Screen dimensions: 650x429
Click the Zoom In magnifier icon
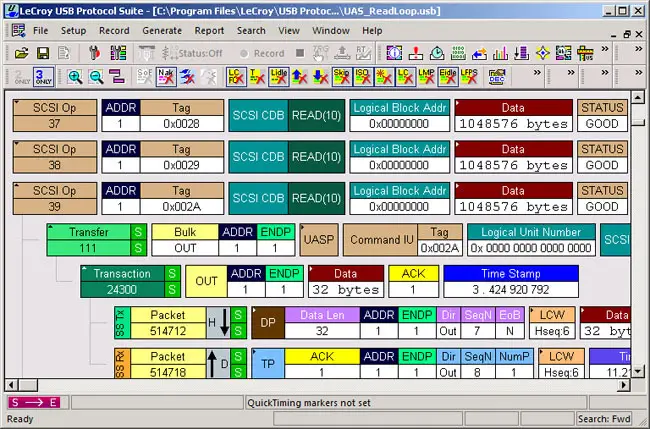[x=75, y=77]
